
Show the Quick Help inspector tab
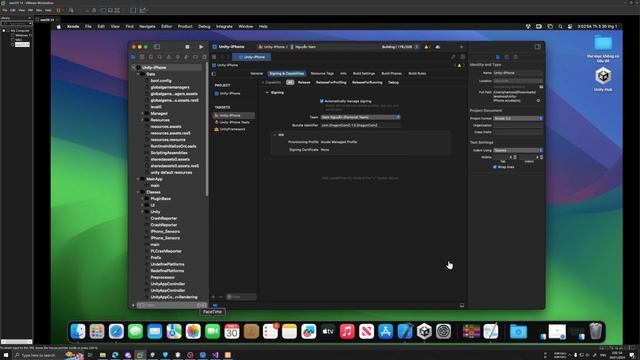[516, 57]
